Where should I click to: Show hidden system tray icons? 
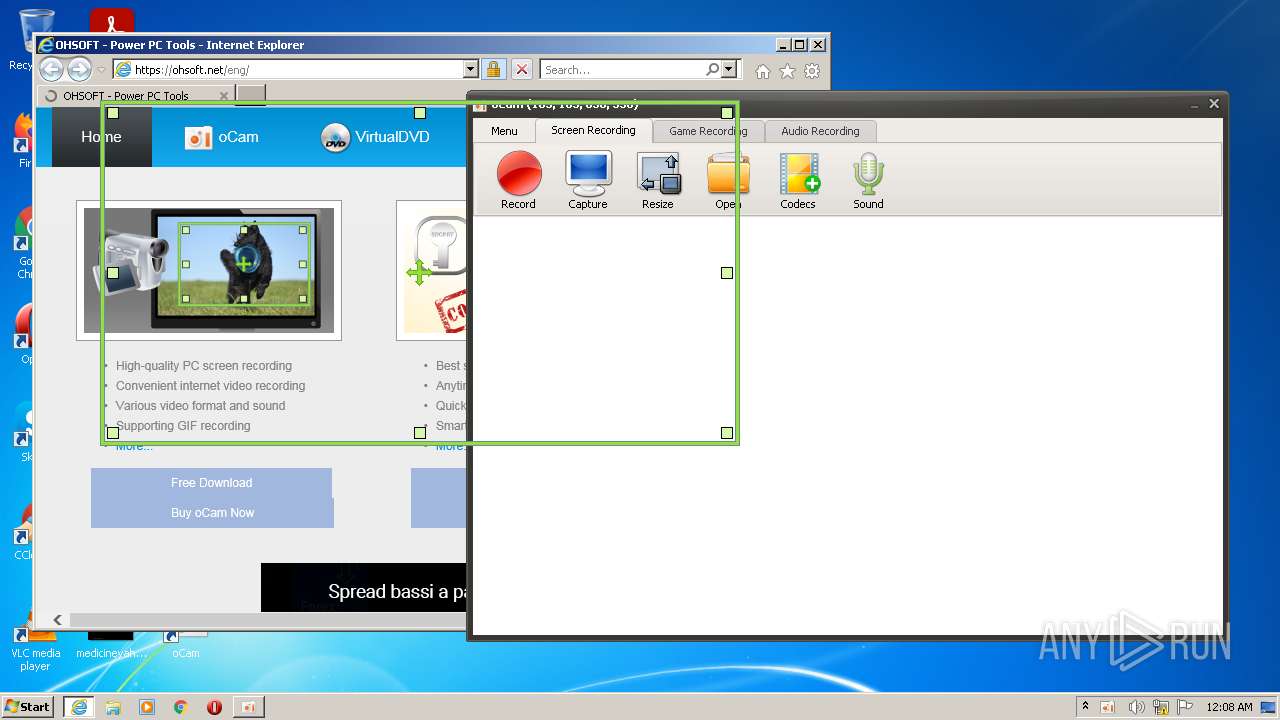click(x=1085, y=706)
